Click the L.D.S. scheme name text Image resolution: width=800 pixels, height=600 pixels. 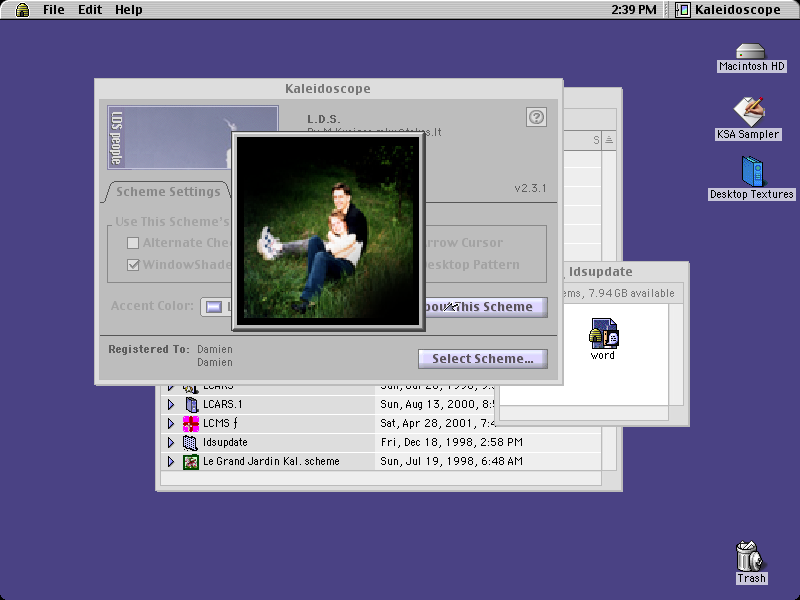click(x=323, y=119)
